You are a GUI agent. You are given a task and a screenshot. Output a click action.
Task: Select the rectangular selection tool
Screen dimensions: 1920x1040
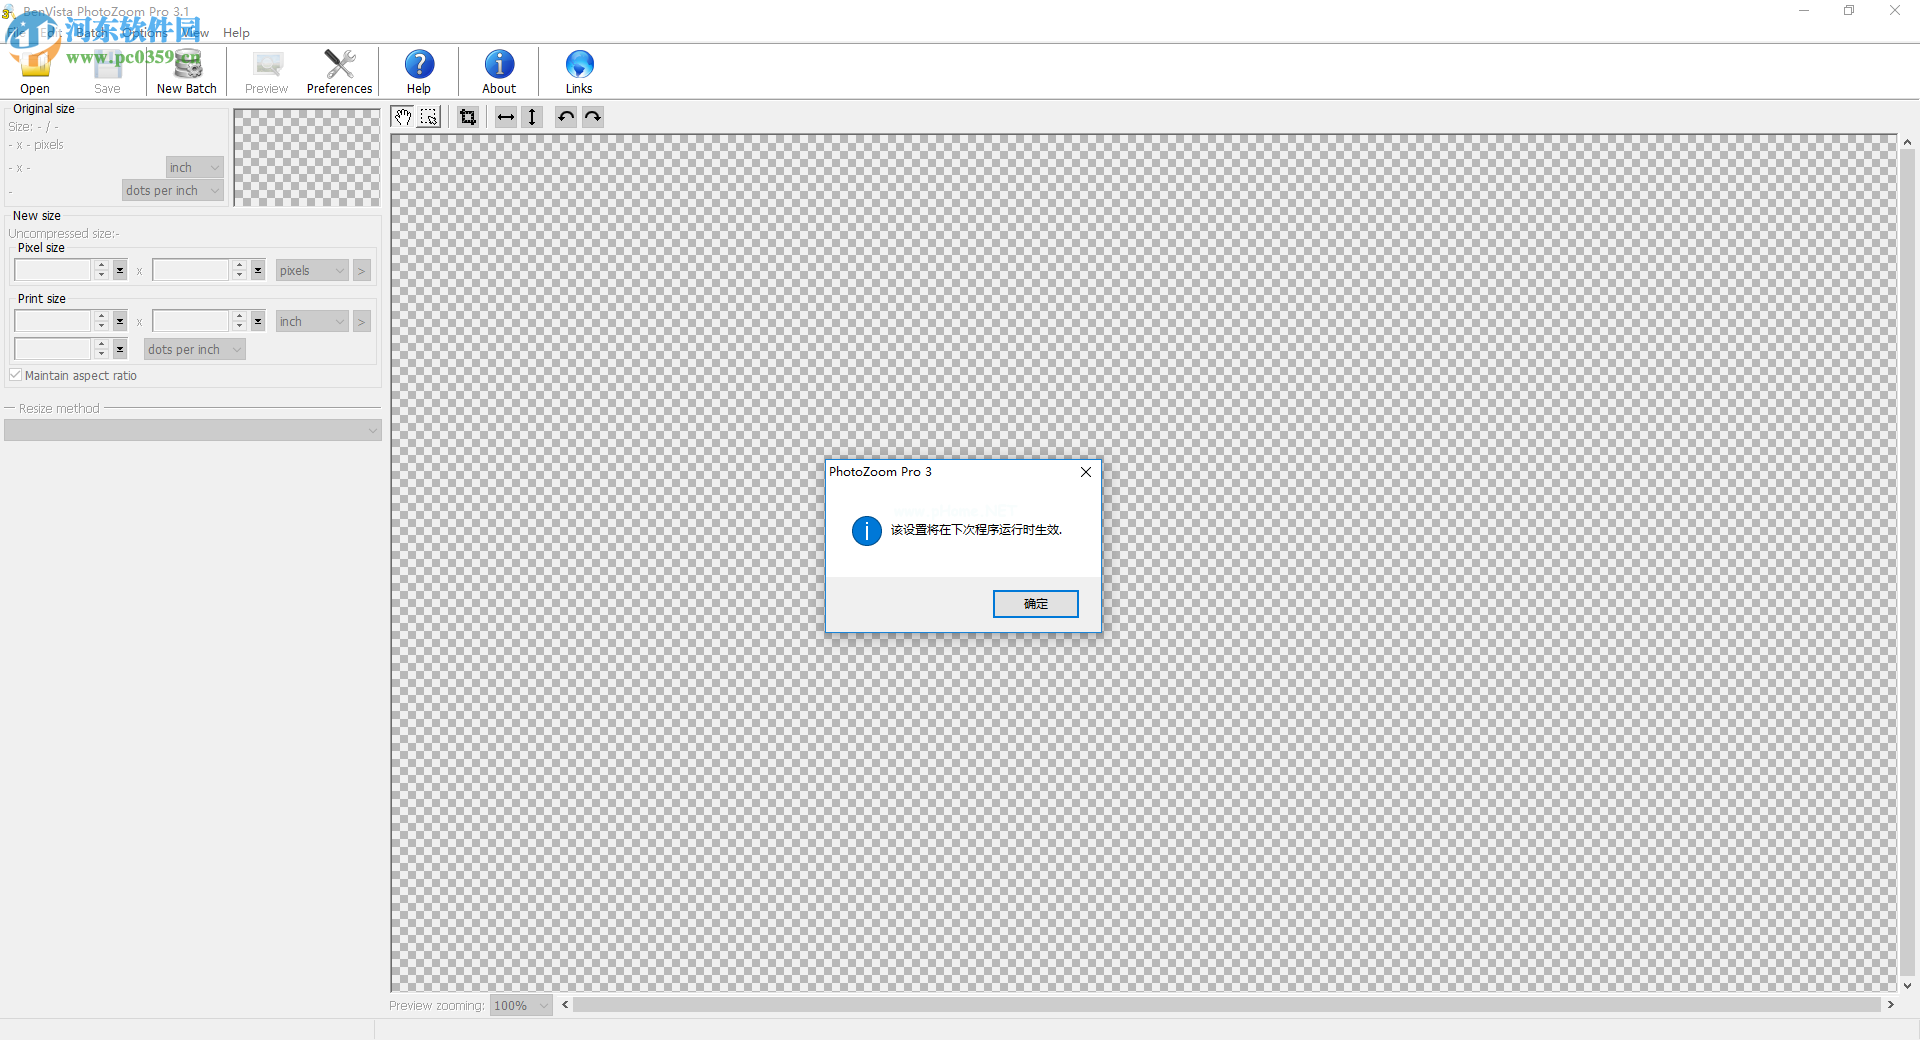429,117
